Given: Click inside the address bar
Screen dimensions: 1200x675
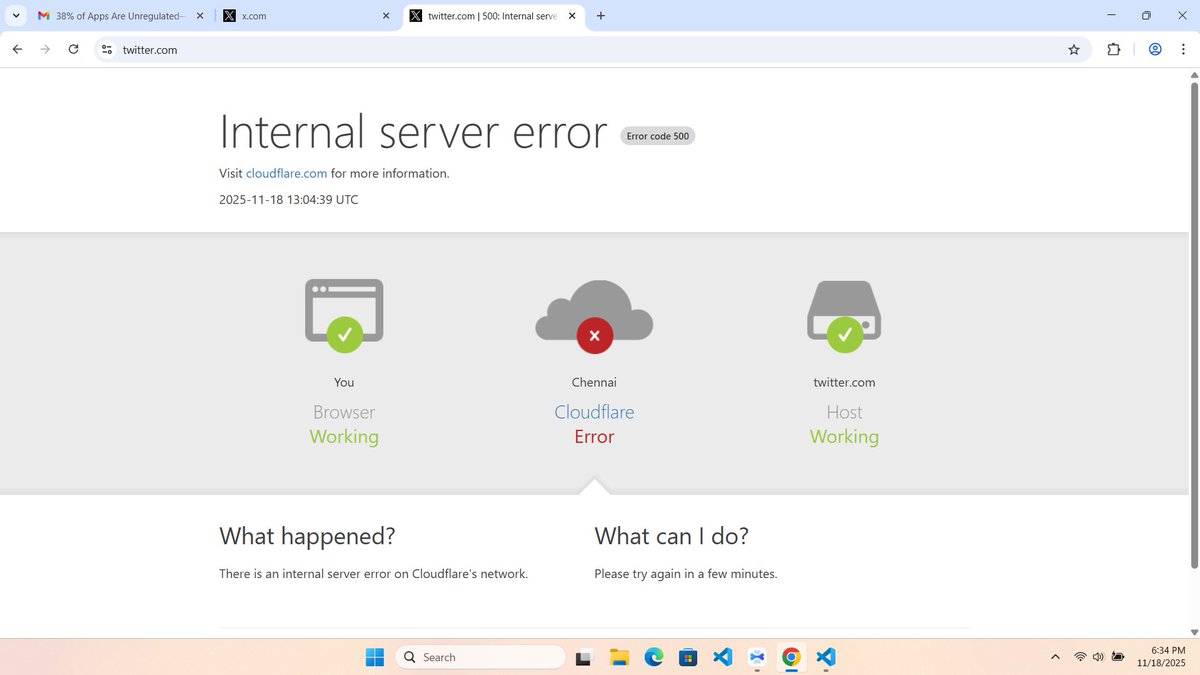Looking at the screenshot, I should (400, 49).
